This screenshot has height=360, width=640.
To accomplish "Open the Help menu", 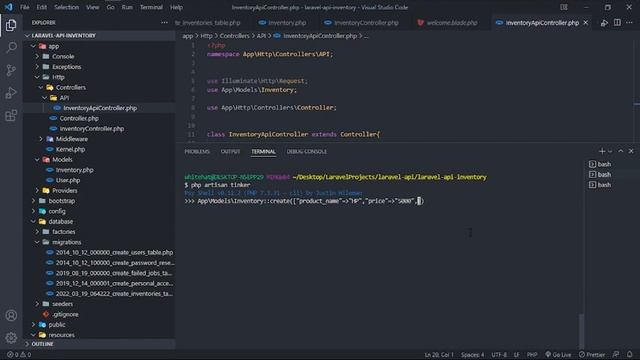I will click(176, 7).
